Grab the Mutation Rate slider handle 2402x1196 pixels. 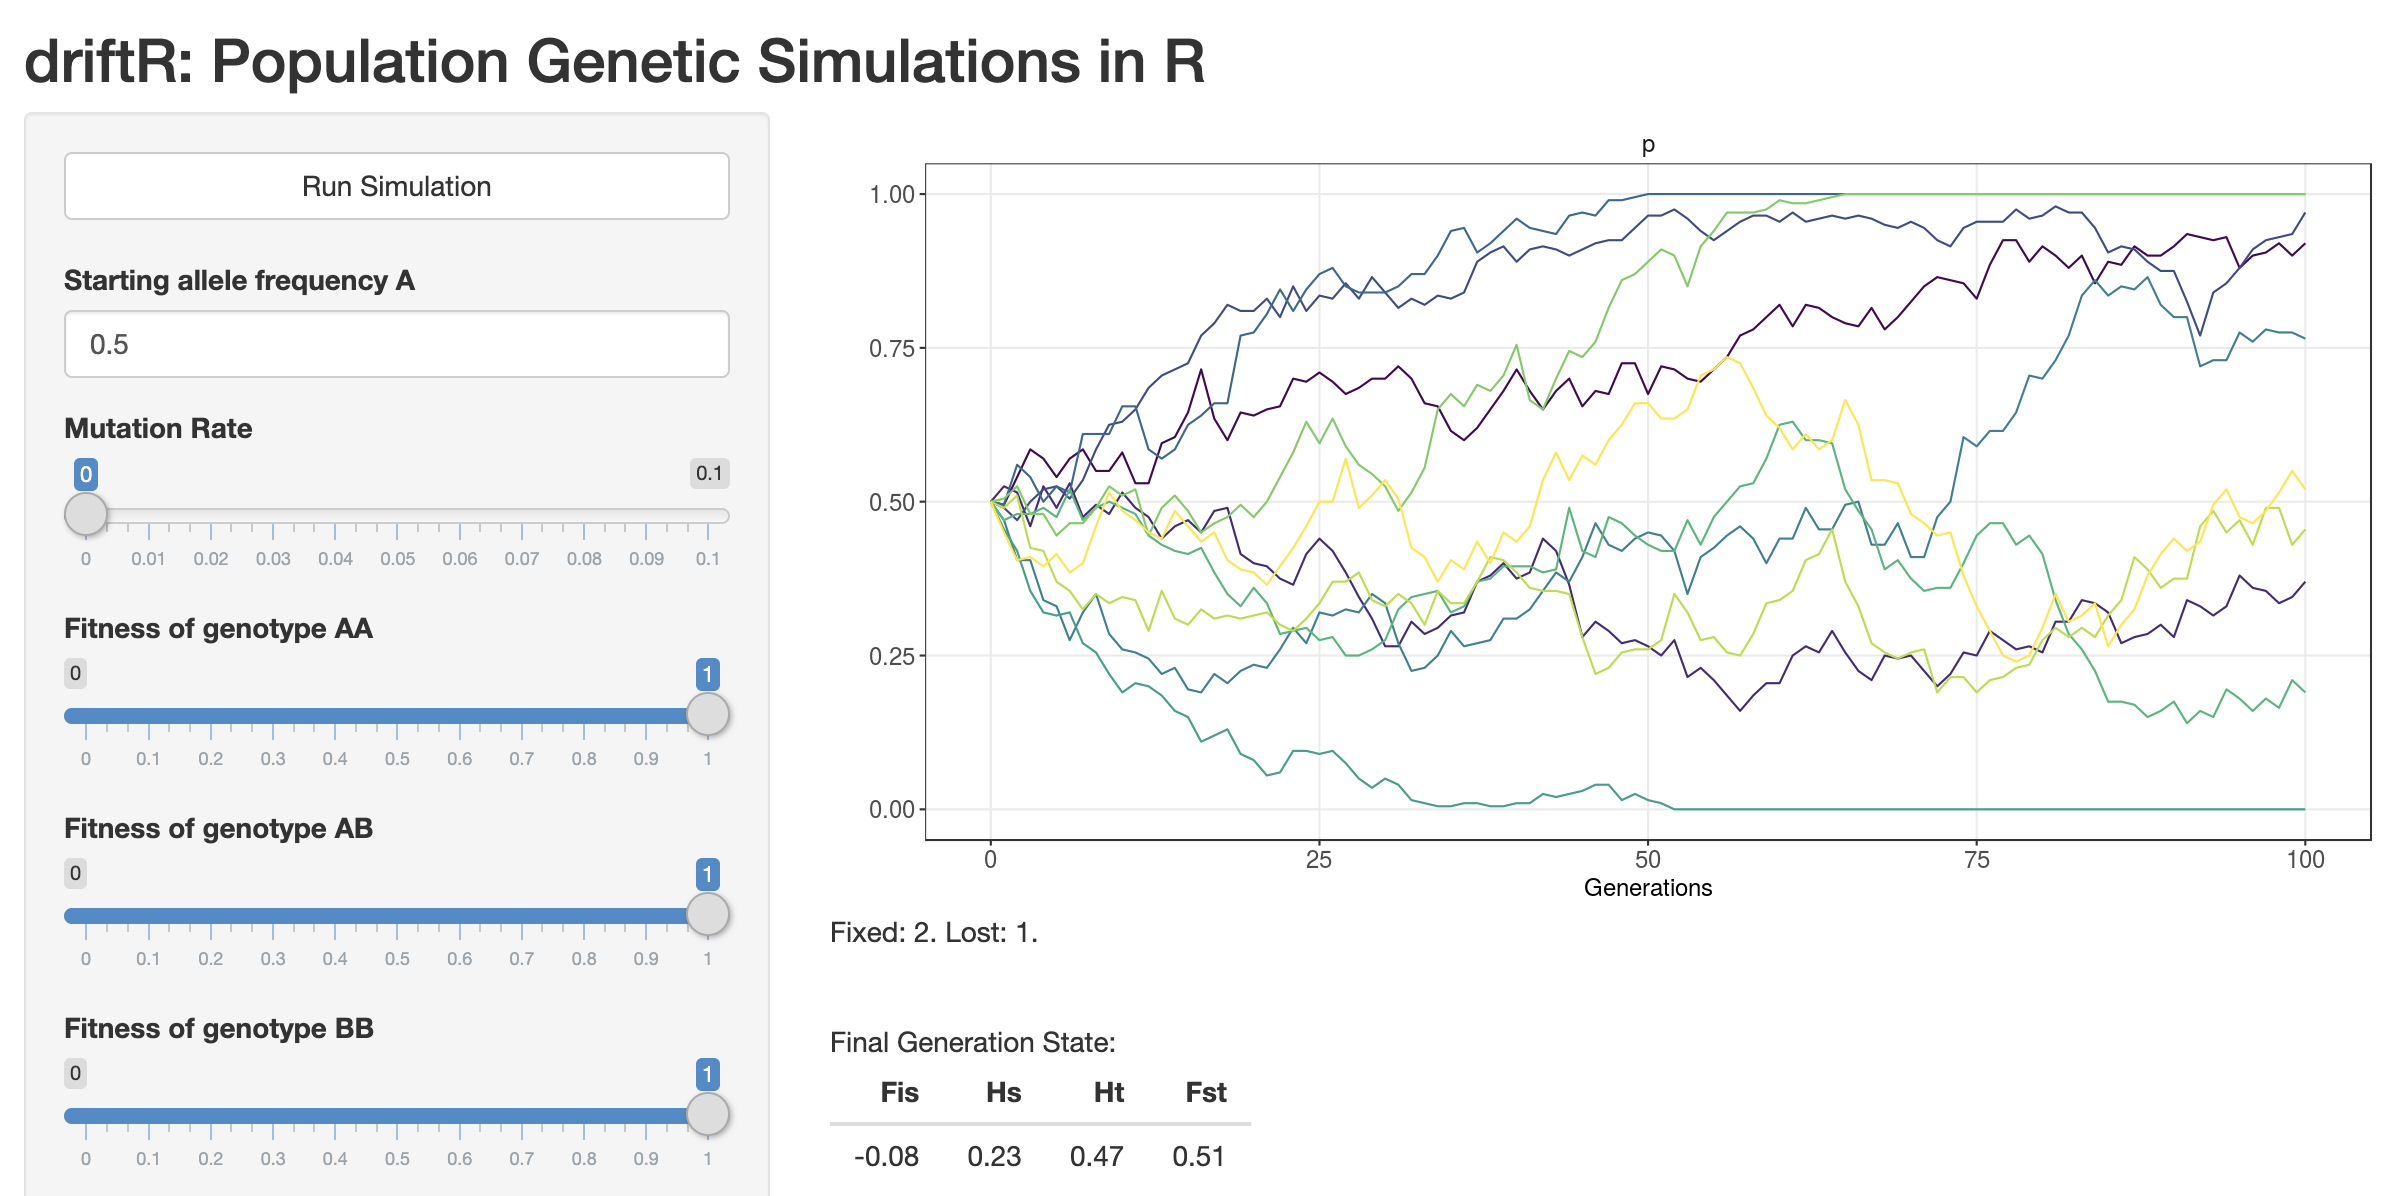pyautogui.click(x=86, y=514)
